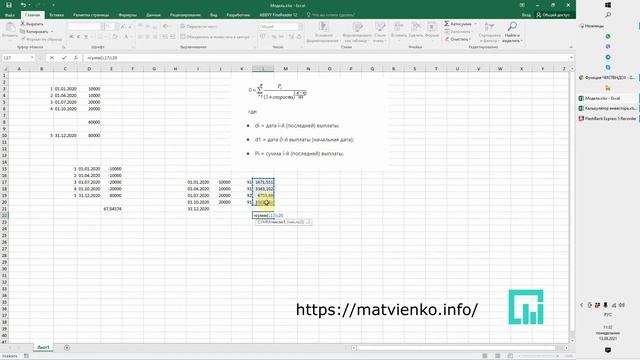Screen dimensions: 640x360
Task: Select column L header
Action: pos(263,69)
